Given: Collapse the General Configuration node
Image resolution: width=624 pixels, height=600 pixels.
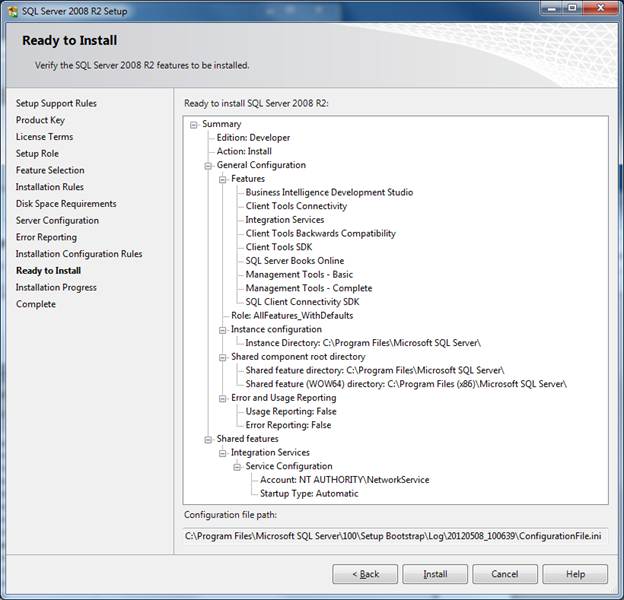Looking at the screenshot, I should [208, 166].
